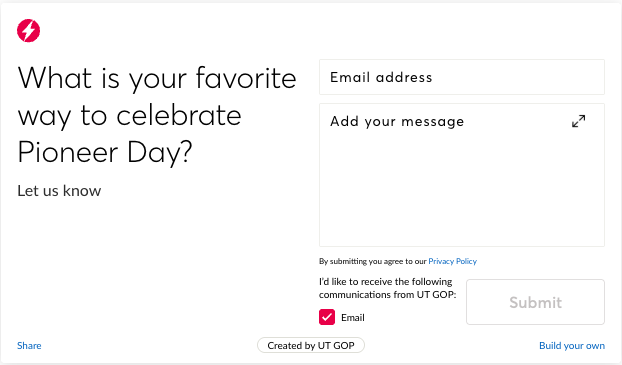Screen dimensions: 622x365
Task: Click the 'way to celebrate' heading line
Action: [129, 115]
